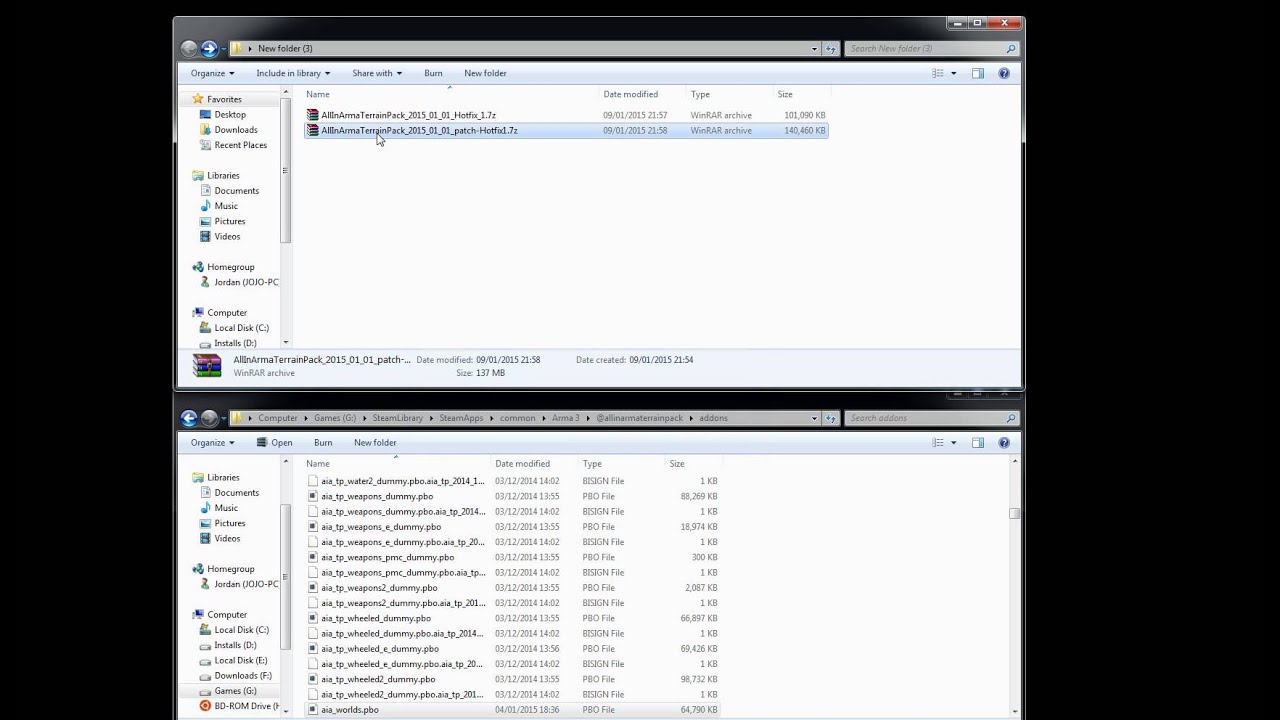The width and height of the screenshot is (1280, 720).
Task: Click Burn in addons window toolbar
Action: coord(323,443)
